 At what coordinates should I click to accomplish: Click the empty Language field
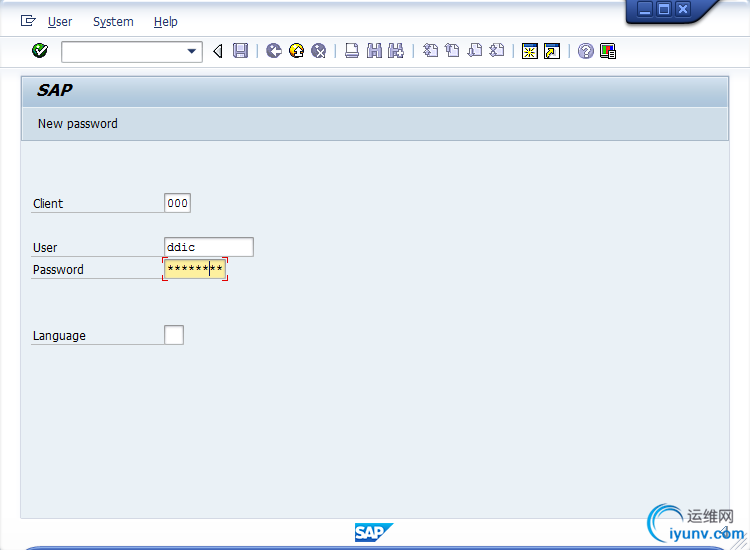tap(174, 335)
